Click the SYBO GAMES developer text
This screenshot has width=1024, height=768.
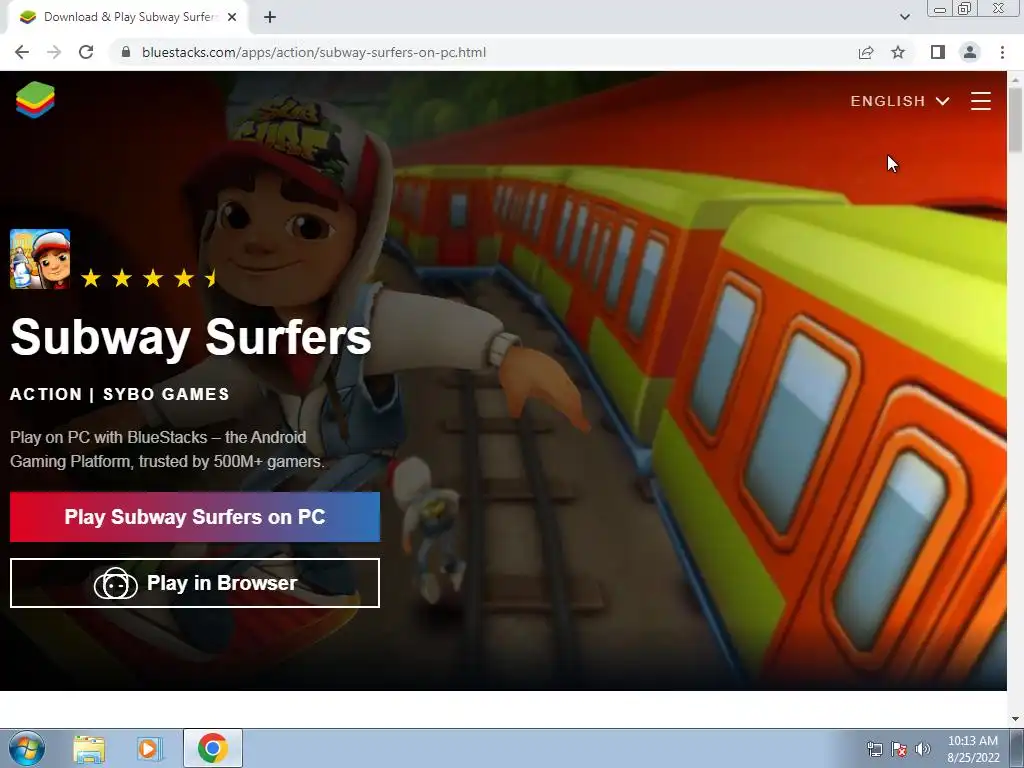coord(166,394)
